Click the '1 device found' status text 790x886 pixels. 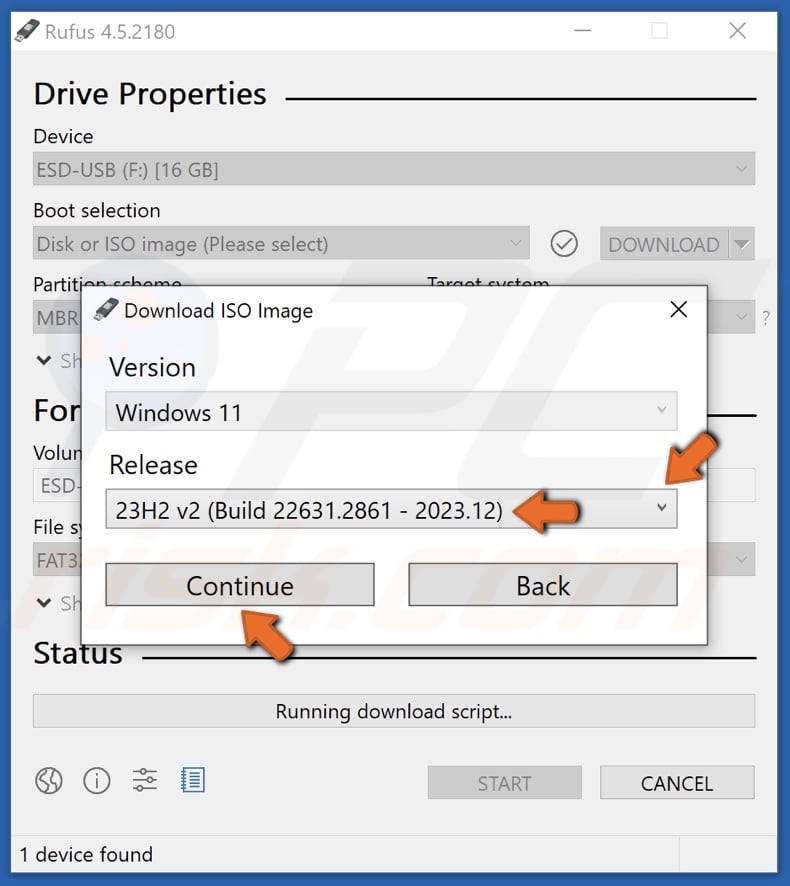(86, 854)
